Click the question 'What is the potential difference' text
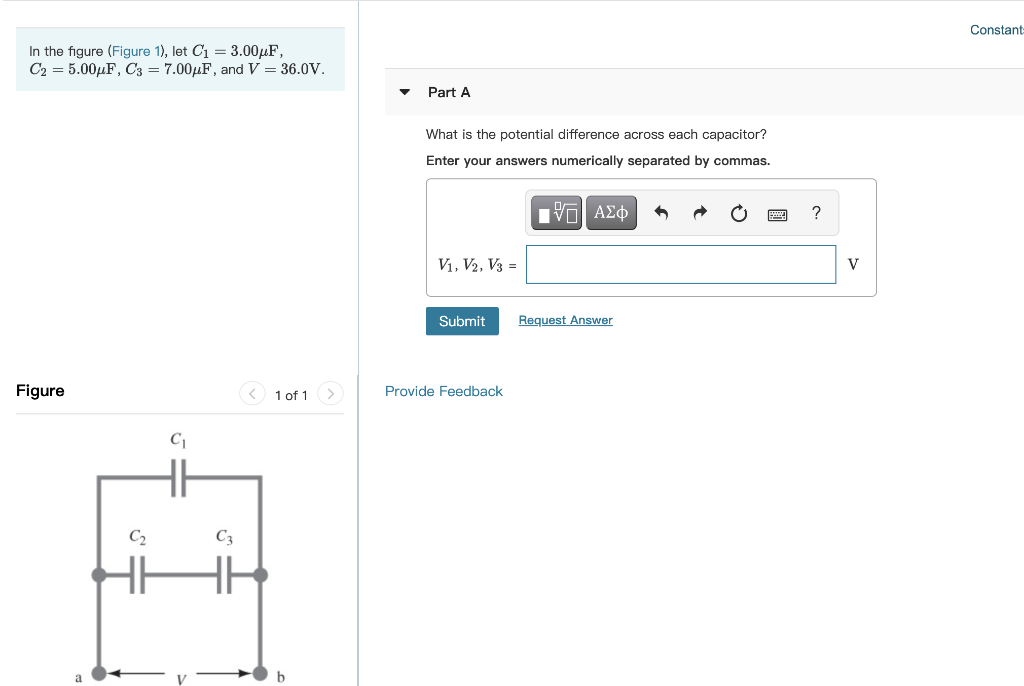The width and height of the screenshot is (1024, 686). pos(596,135)
